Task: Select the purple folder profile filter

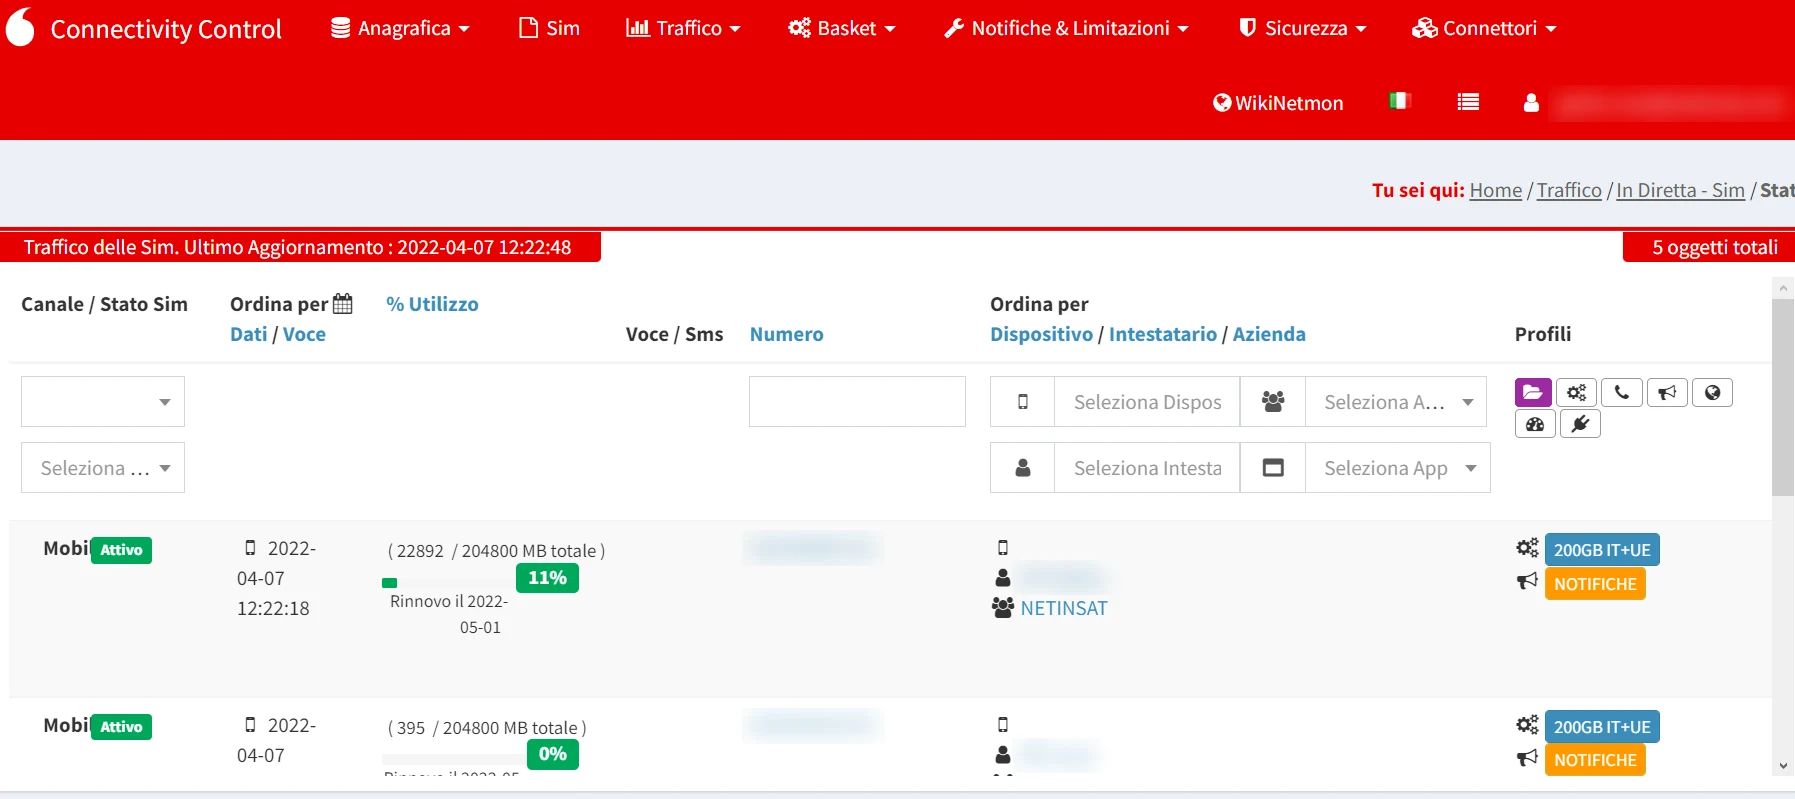Action: 1533,392
